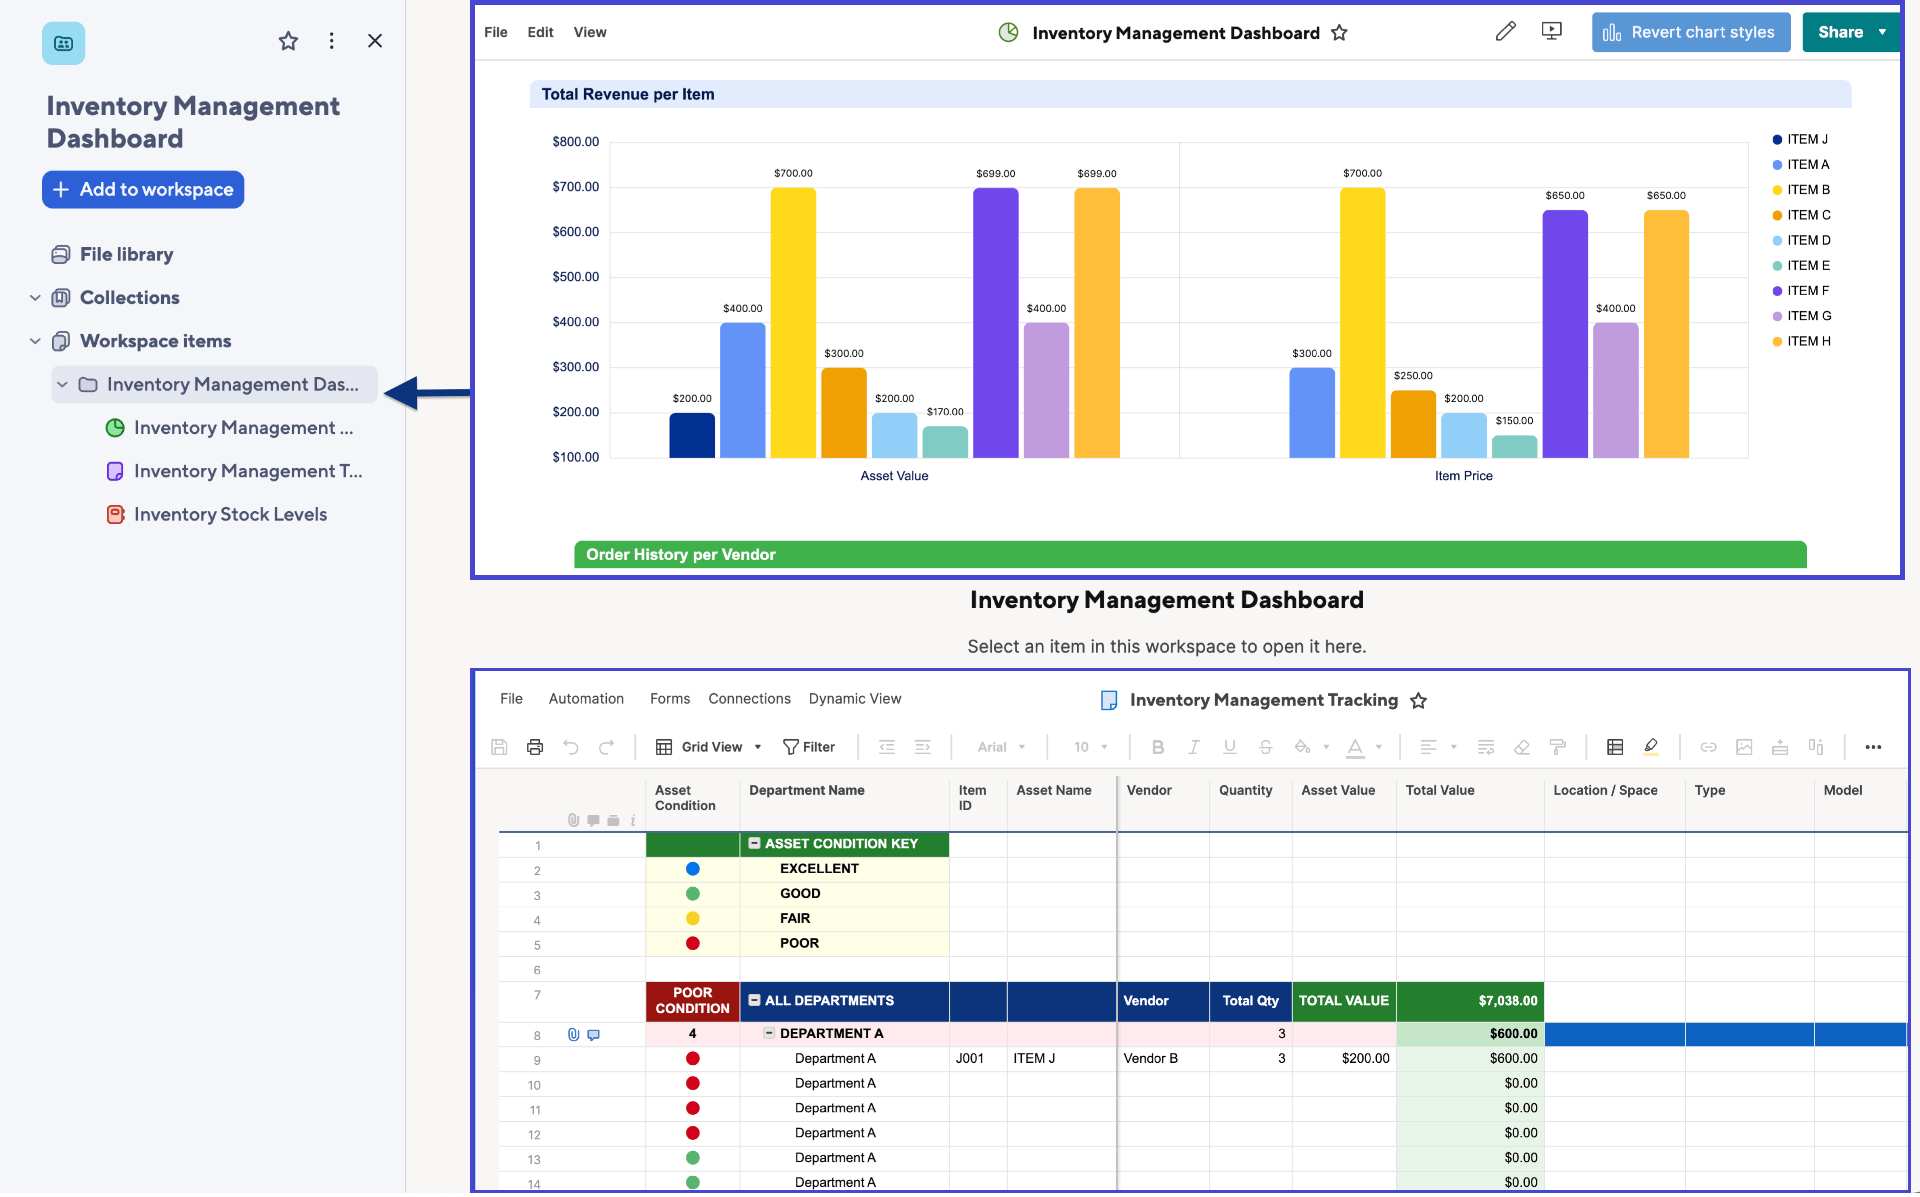Click the Add to workspace button
The height and width of the screenshot is (1197, 1920).
click(x=143, y=189)
